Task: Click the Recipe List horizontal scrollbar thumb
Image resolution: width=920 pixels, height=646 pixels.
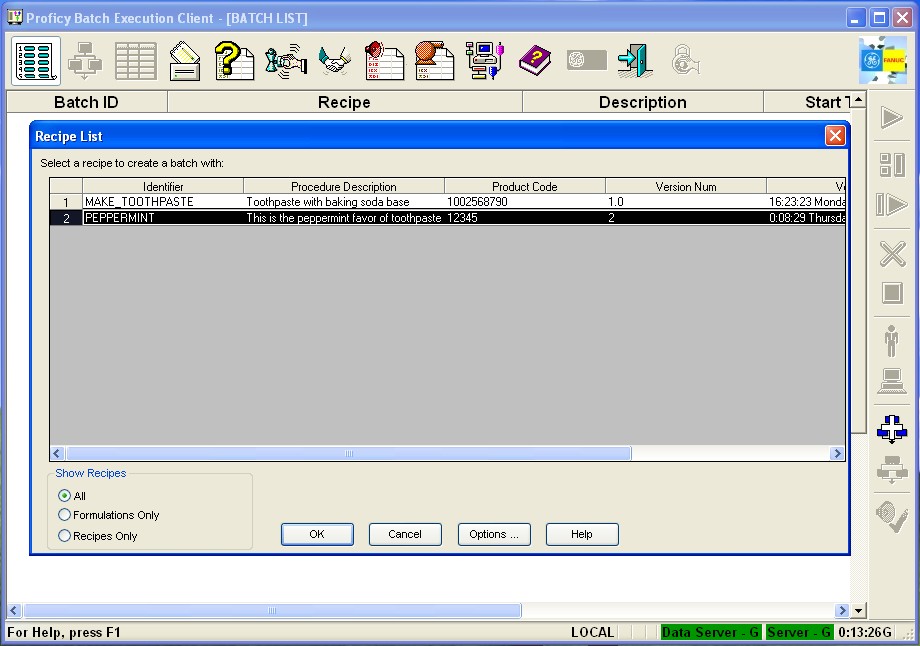Action: (x=349, y=454)
